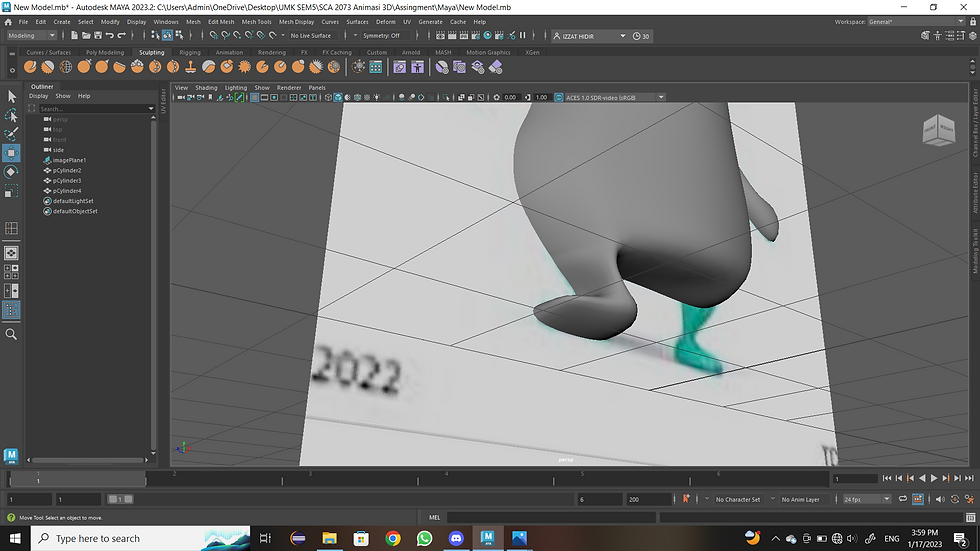Open the Mesh Tools menu
This screenshot has height=551, width=980.
(x=256, y=22)
